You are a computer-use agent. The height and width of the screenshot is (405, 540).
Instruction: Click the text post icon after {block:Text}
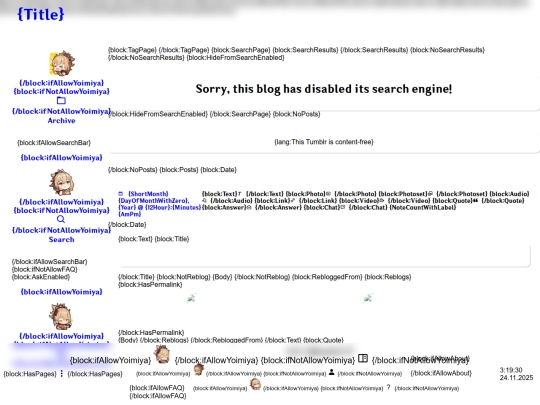click(240, 194)
